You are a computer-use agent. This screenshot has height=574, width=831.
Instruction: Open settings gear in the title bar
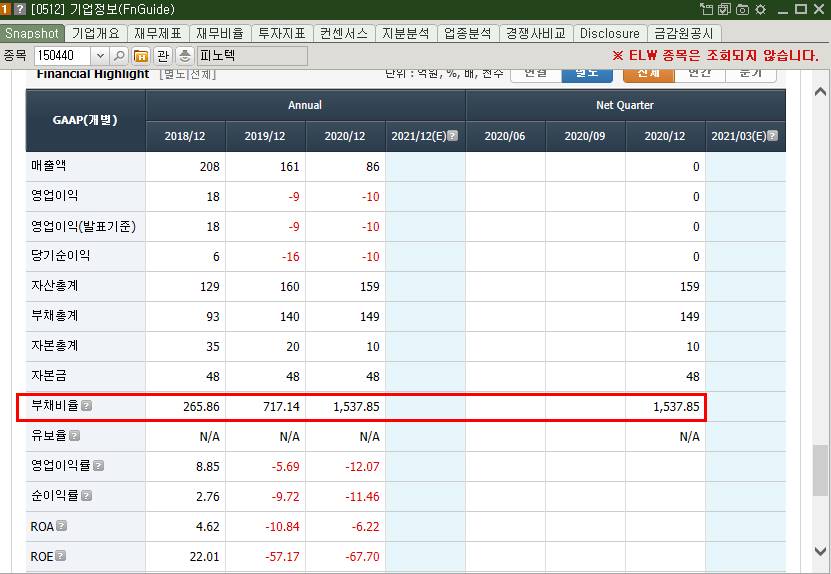[761, 9]
